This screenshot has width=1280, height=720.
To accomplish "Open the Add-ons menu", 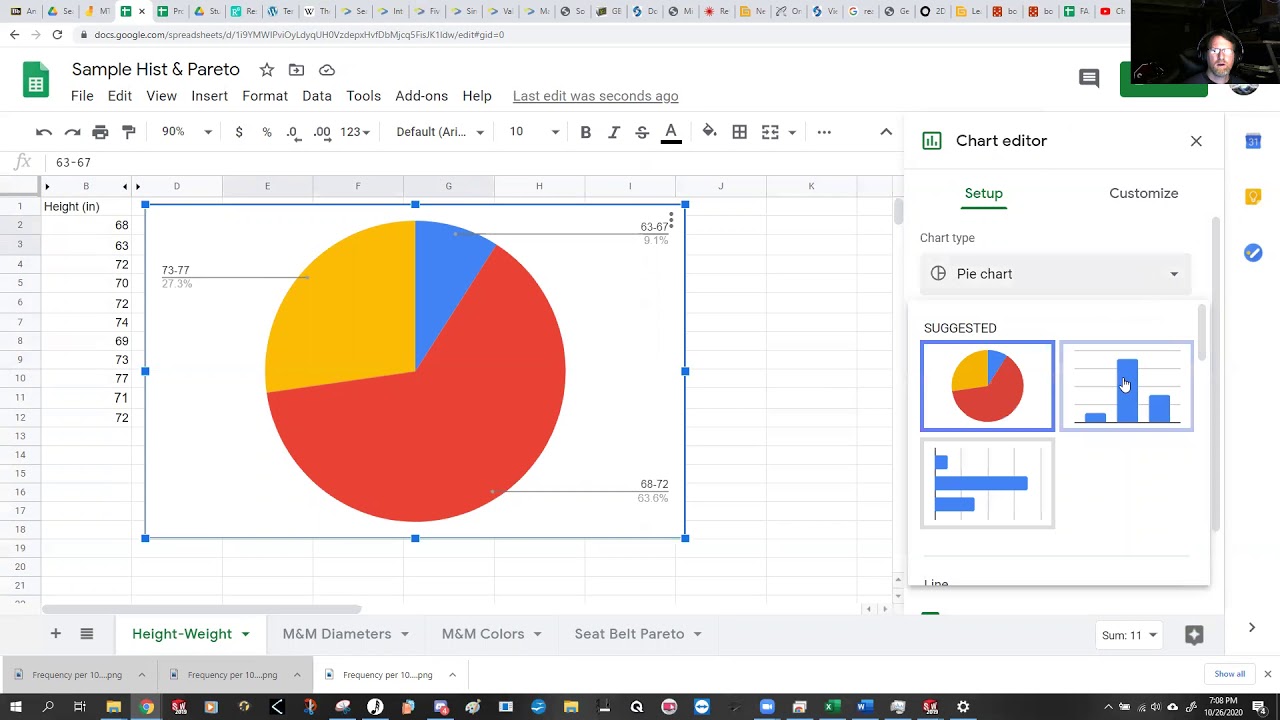I will point(421,96).
